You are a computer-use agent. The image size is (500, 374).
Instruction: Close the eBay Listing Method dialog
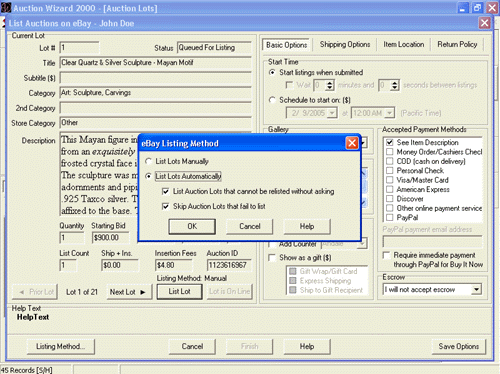pos(352,143)
